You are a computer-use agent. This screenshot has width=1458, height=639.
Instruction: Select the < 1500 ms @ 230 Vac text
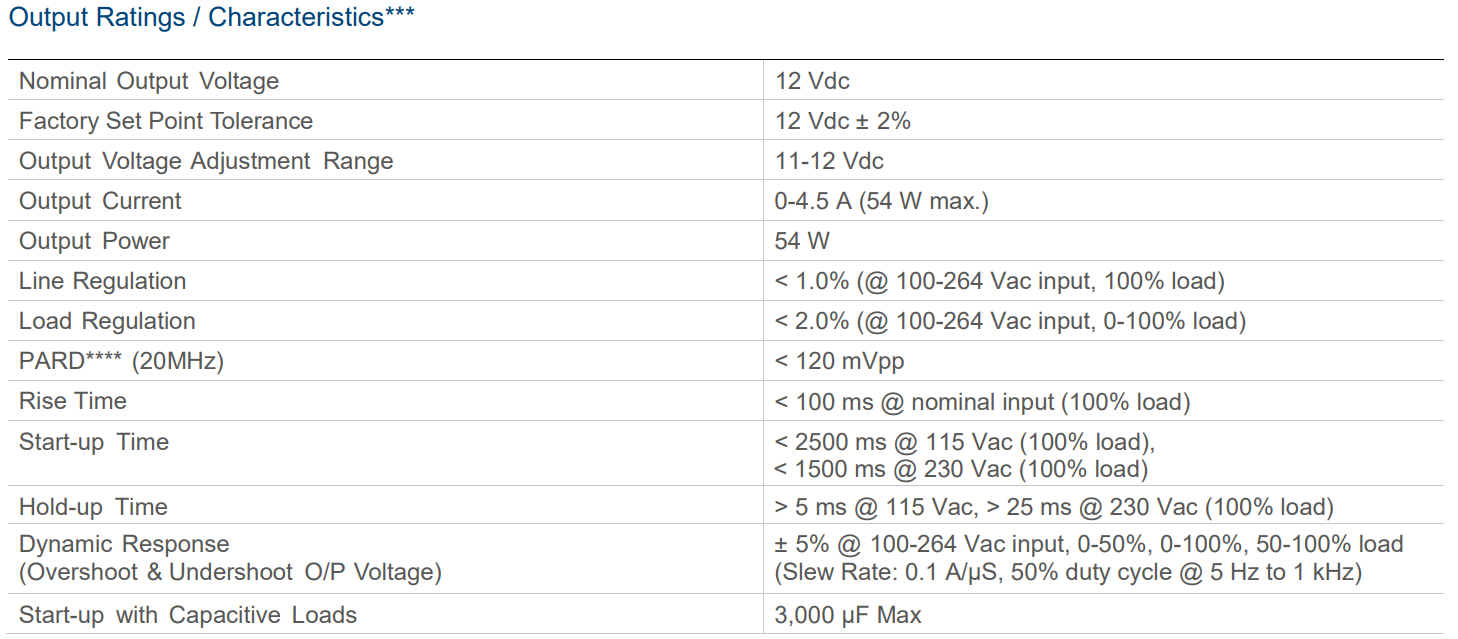click(x=961, y=469)
